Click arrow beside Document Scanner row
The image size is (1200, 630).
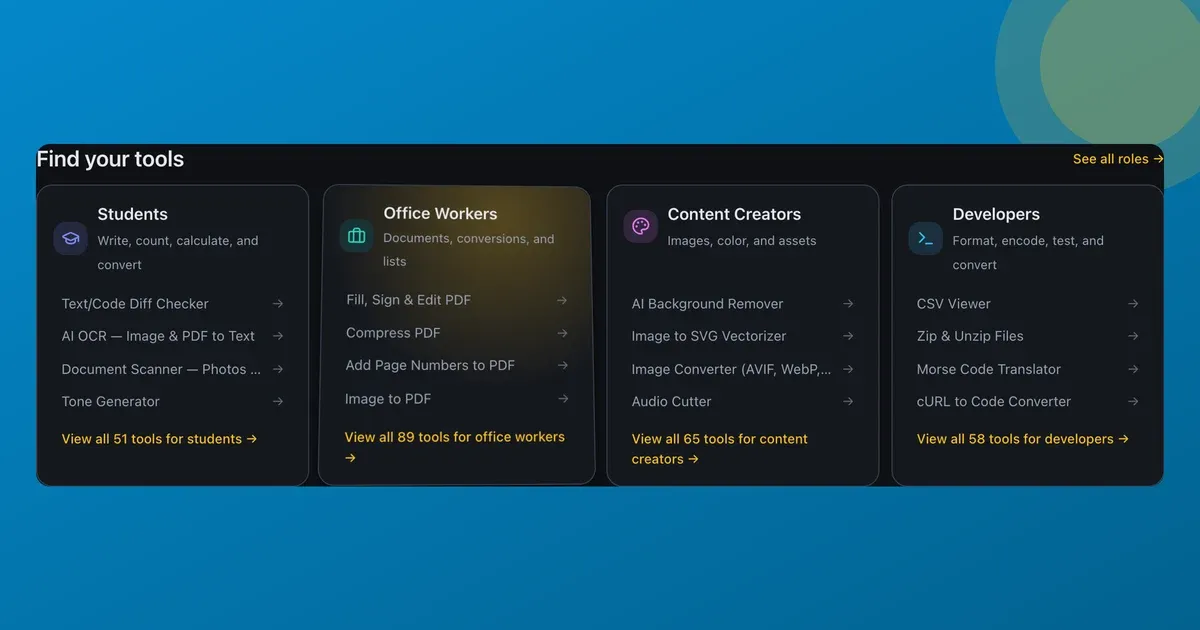pos(278,369)
